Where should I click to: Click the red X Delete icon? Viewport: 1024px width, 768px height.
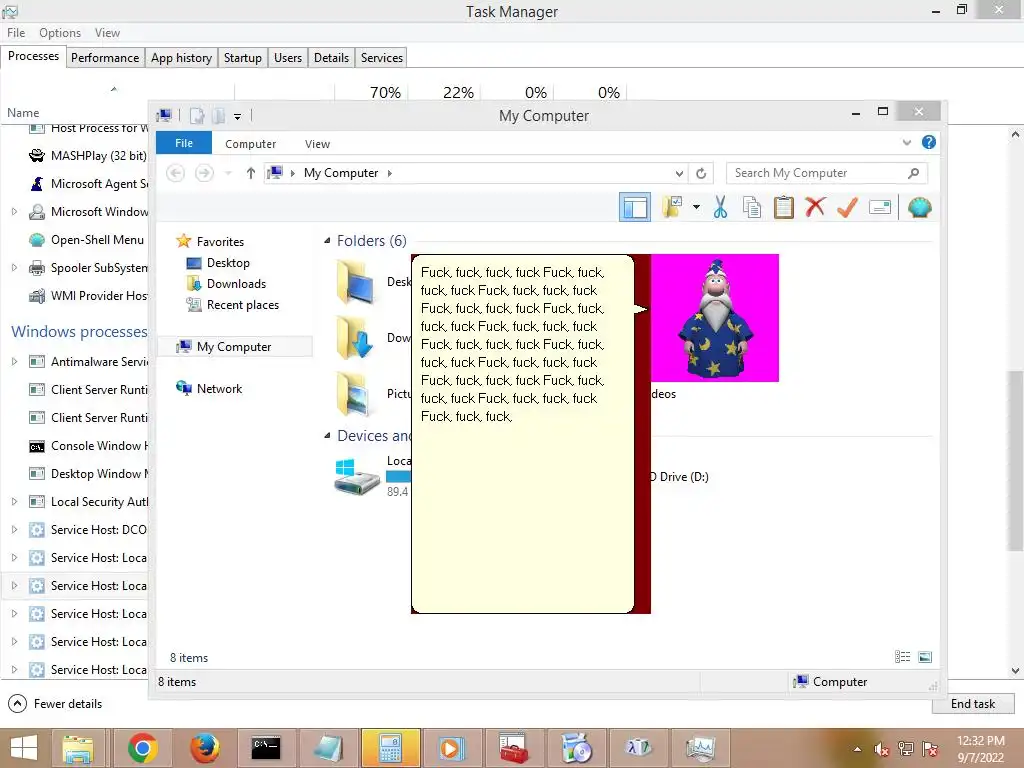(x=815, y=207)
